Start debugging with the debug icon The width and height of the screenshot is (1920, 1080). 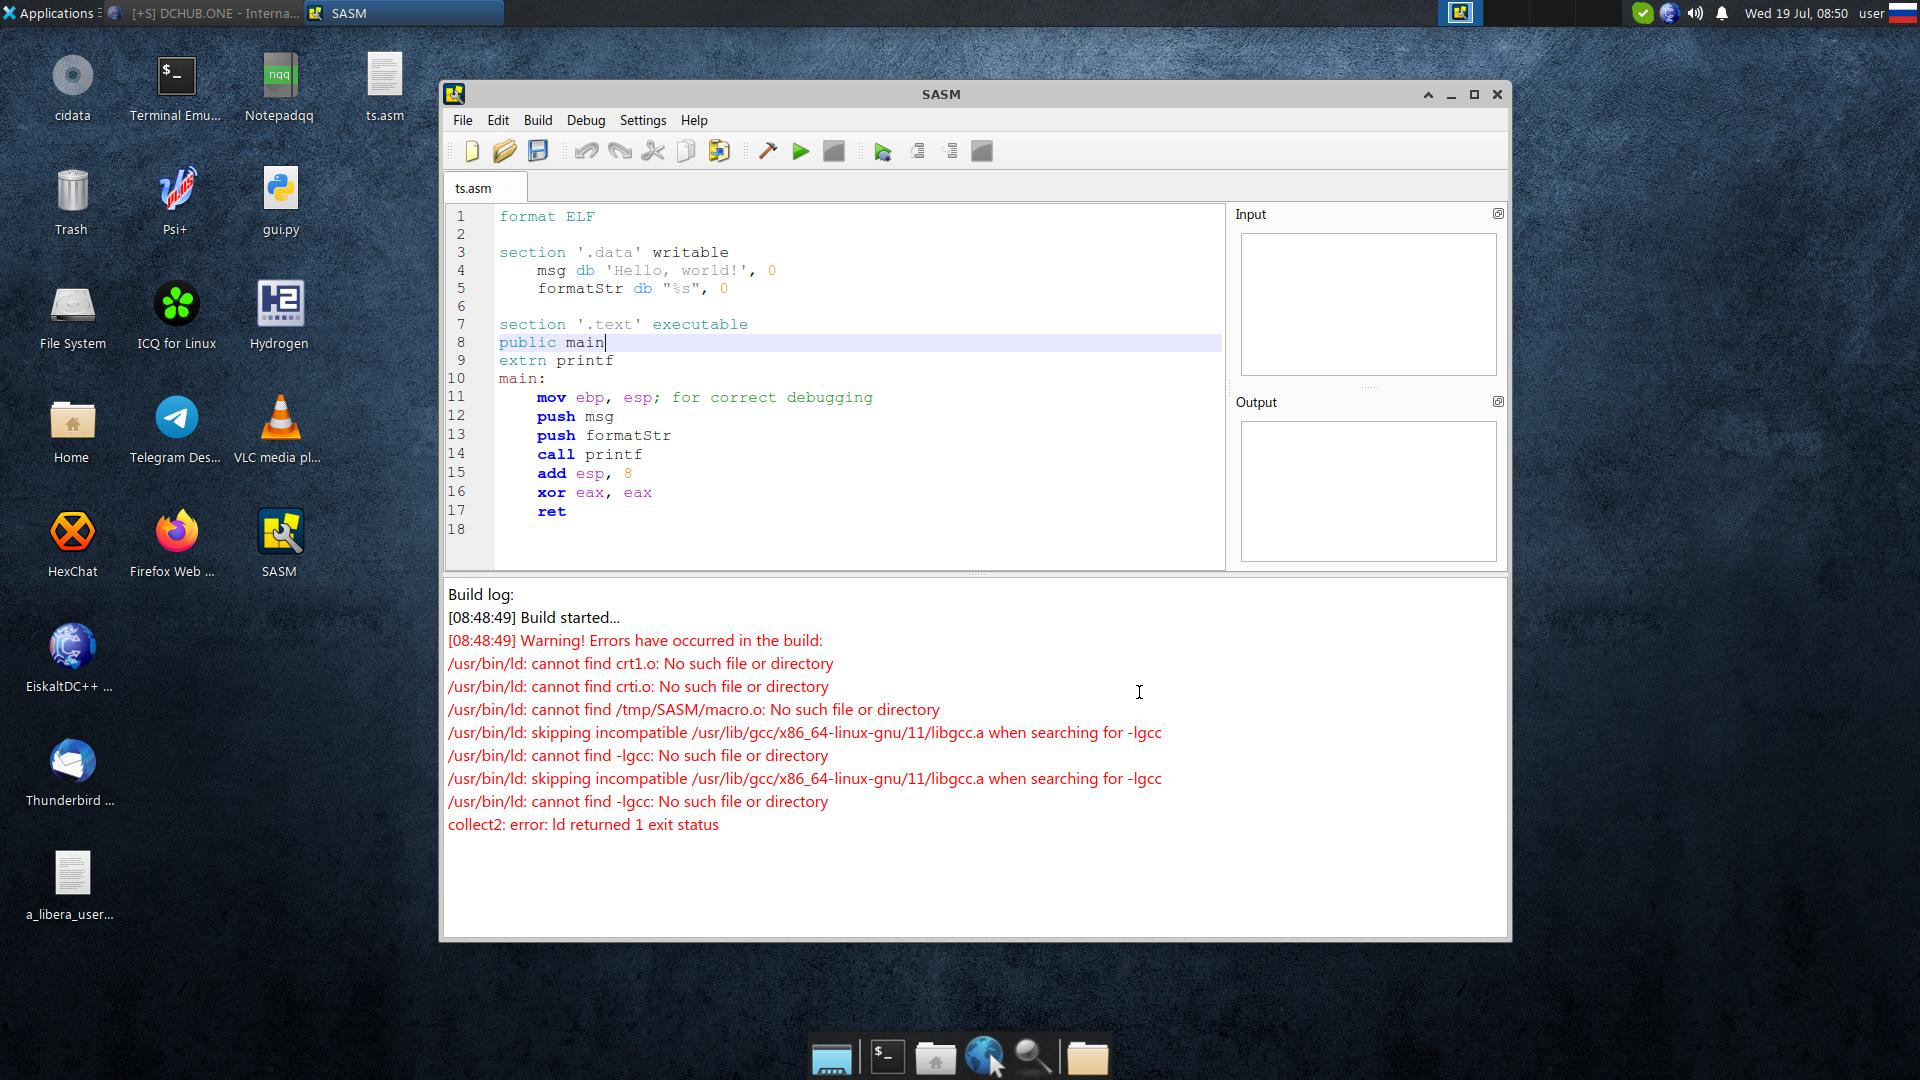[883, 151]
